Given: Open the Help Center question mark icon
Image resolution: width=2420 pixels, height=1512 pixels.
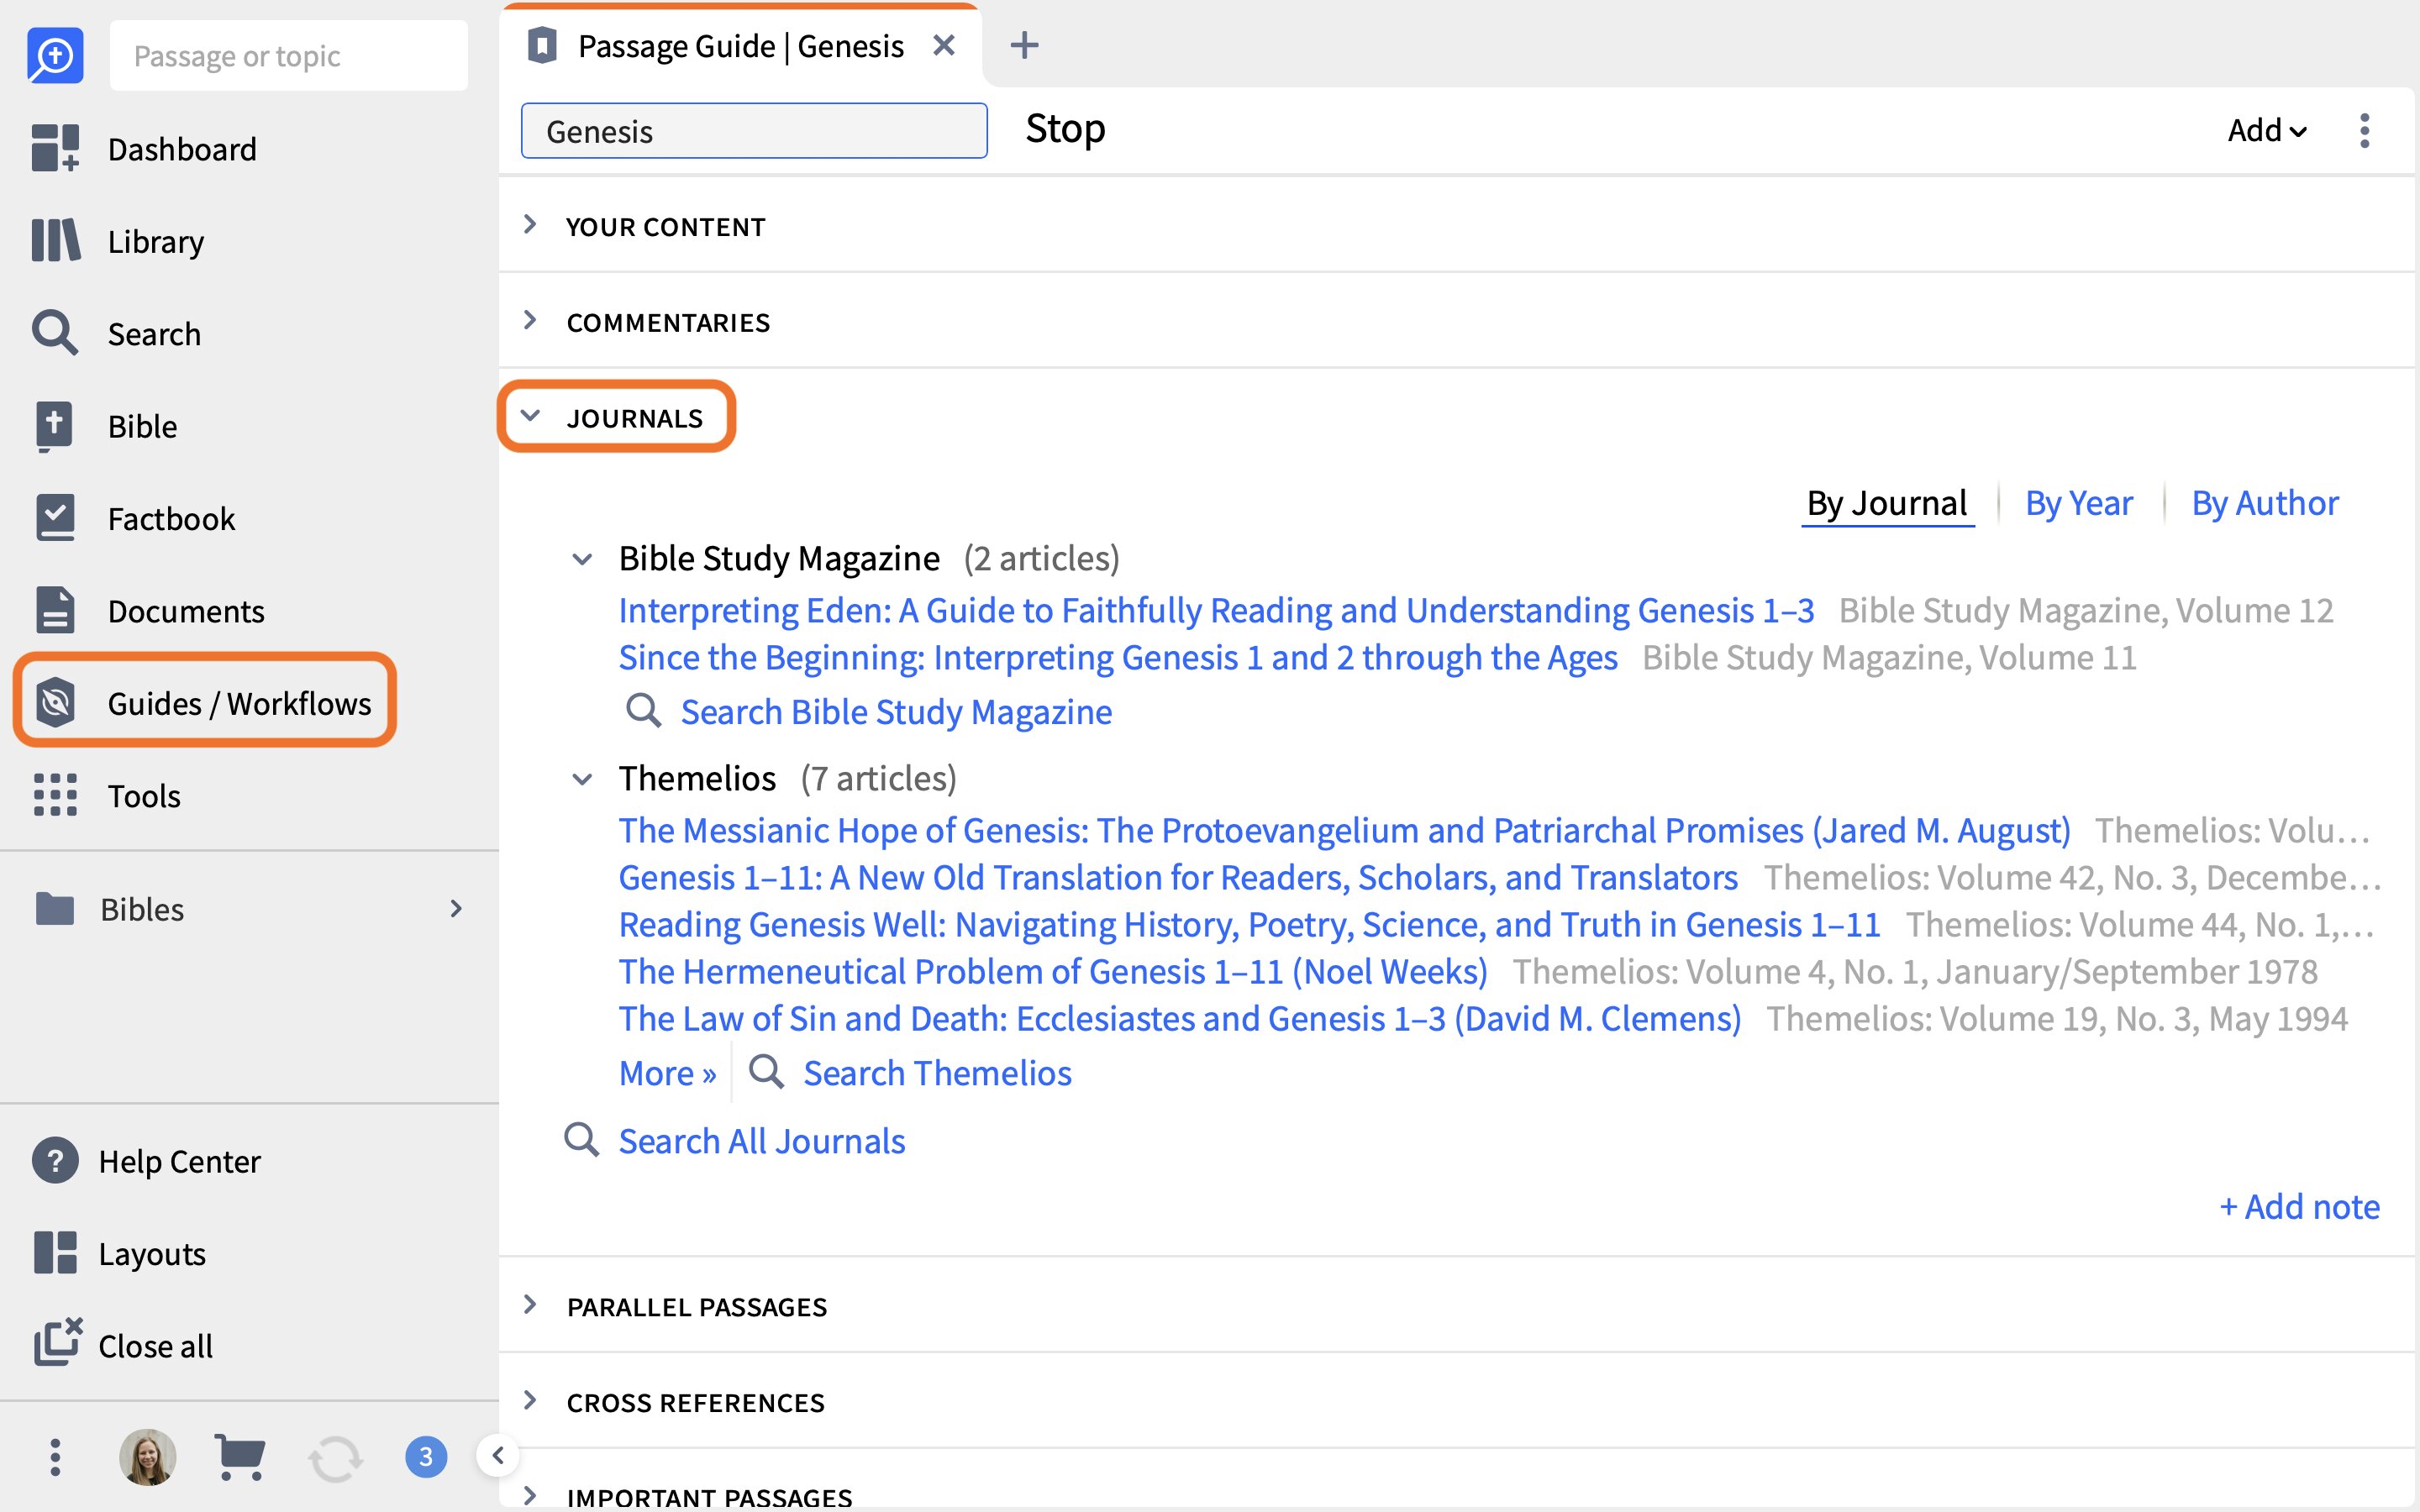Looking at the screenshot, I should 55,1161.
